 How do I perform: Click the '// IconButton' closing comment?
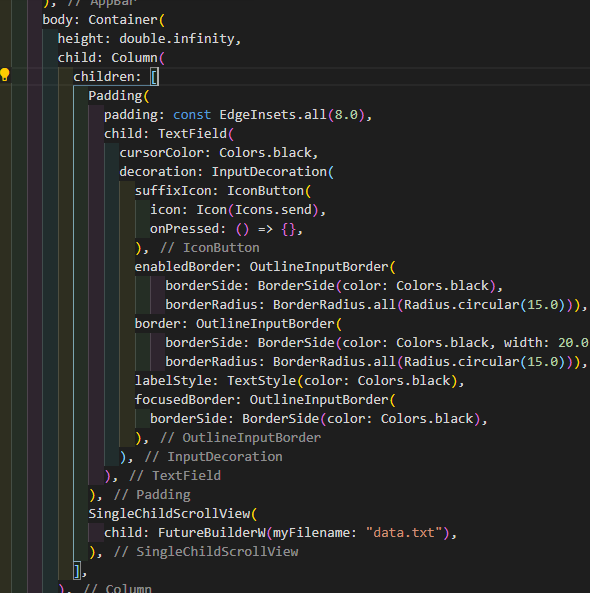(210, 248)
